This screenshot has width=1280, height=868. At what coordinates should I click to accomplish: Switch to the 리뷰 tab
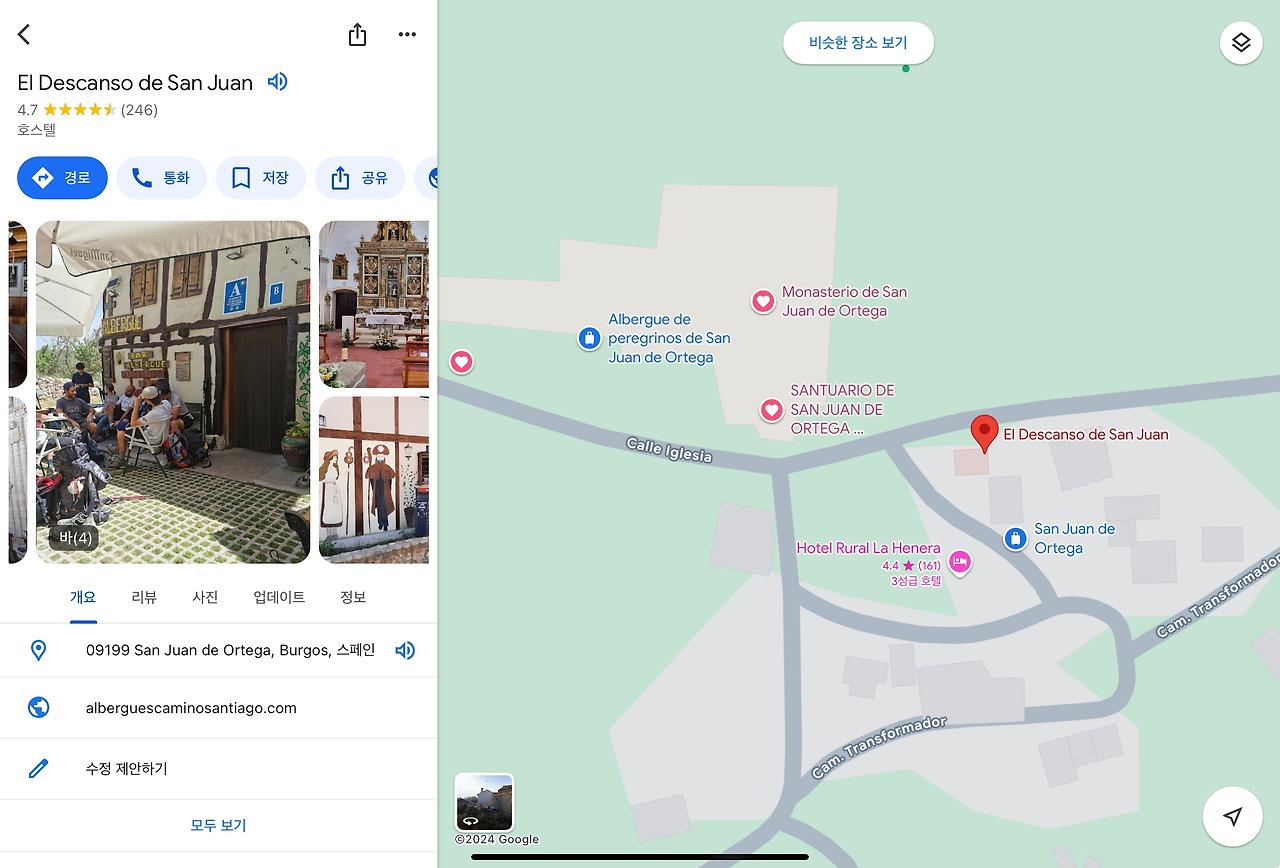(144, 597)
